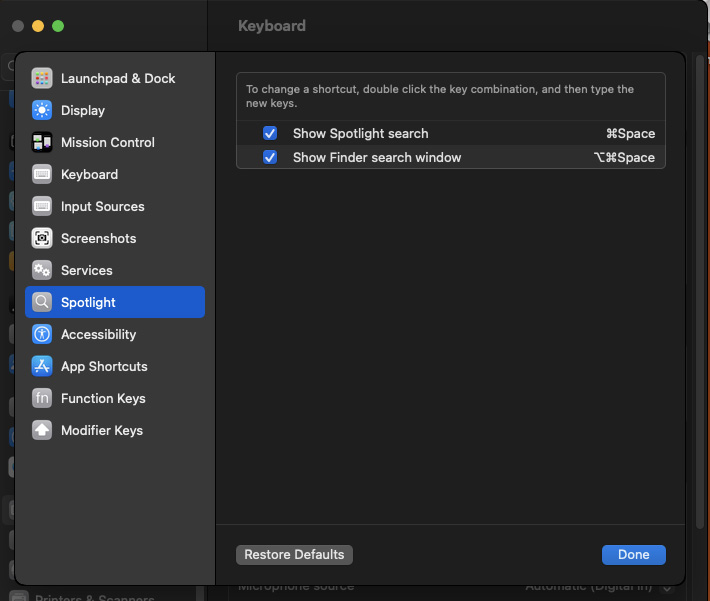Click the Input Sources icon
This screenshot has height=601, width=710.
point(42,206)
